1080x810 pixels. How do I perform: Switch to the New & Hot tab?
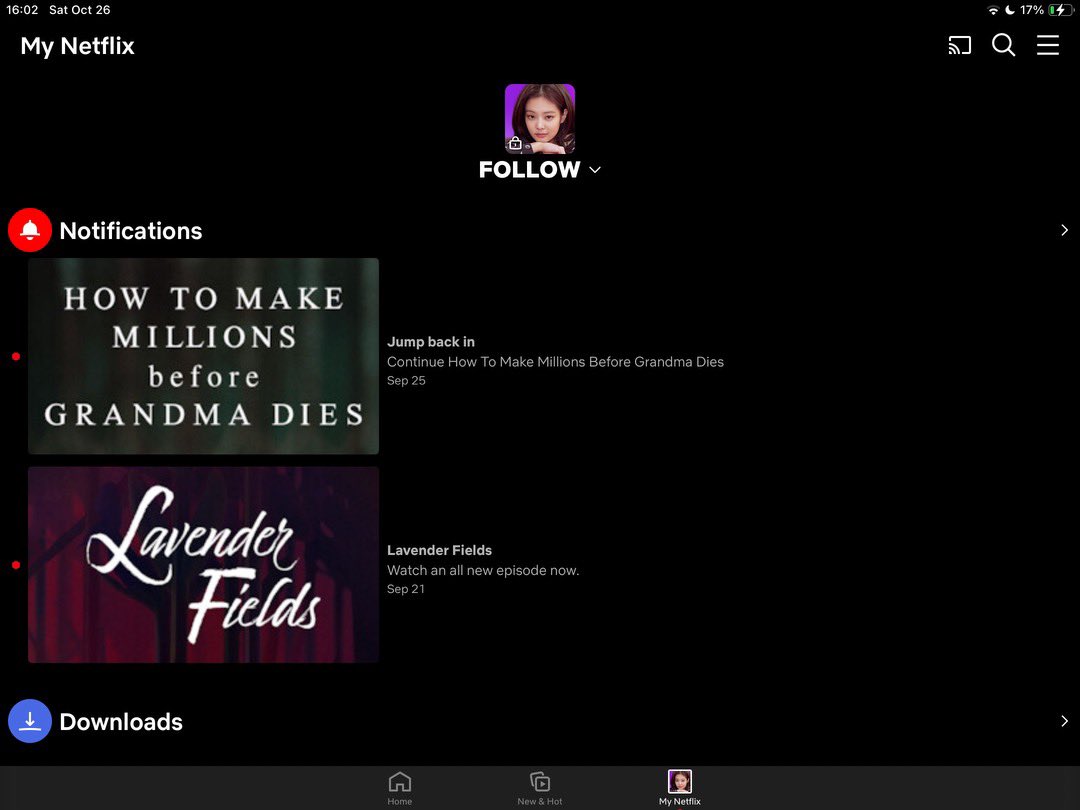tap(540, 788)
